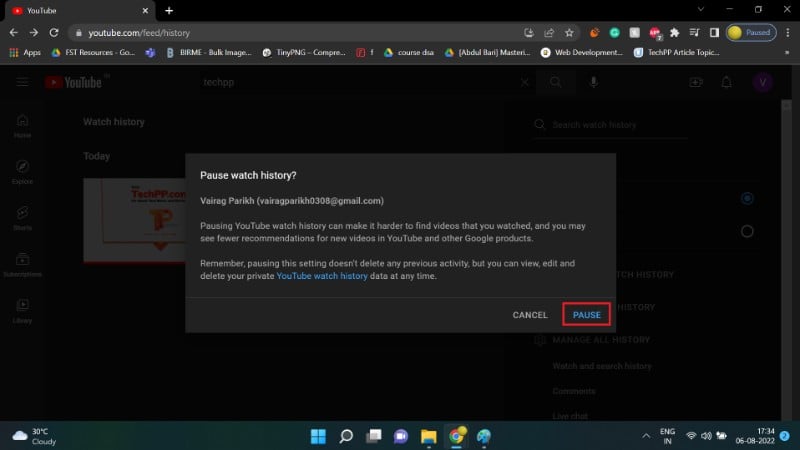Open the Paused profile button

pos(751,33)
